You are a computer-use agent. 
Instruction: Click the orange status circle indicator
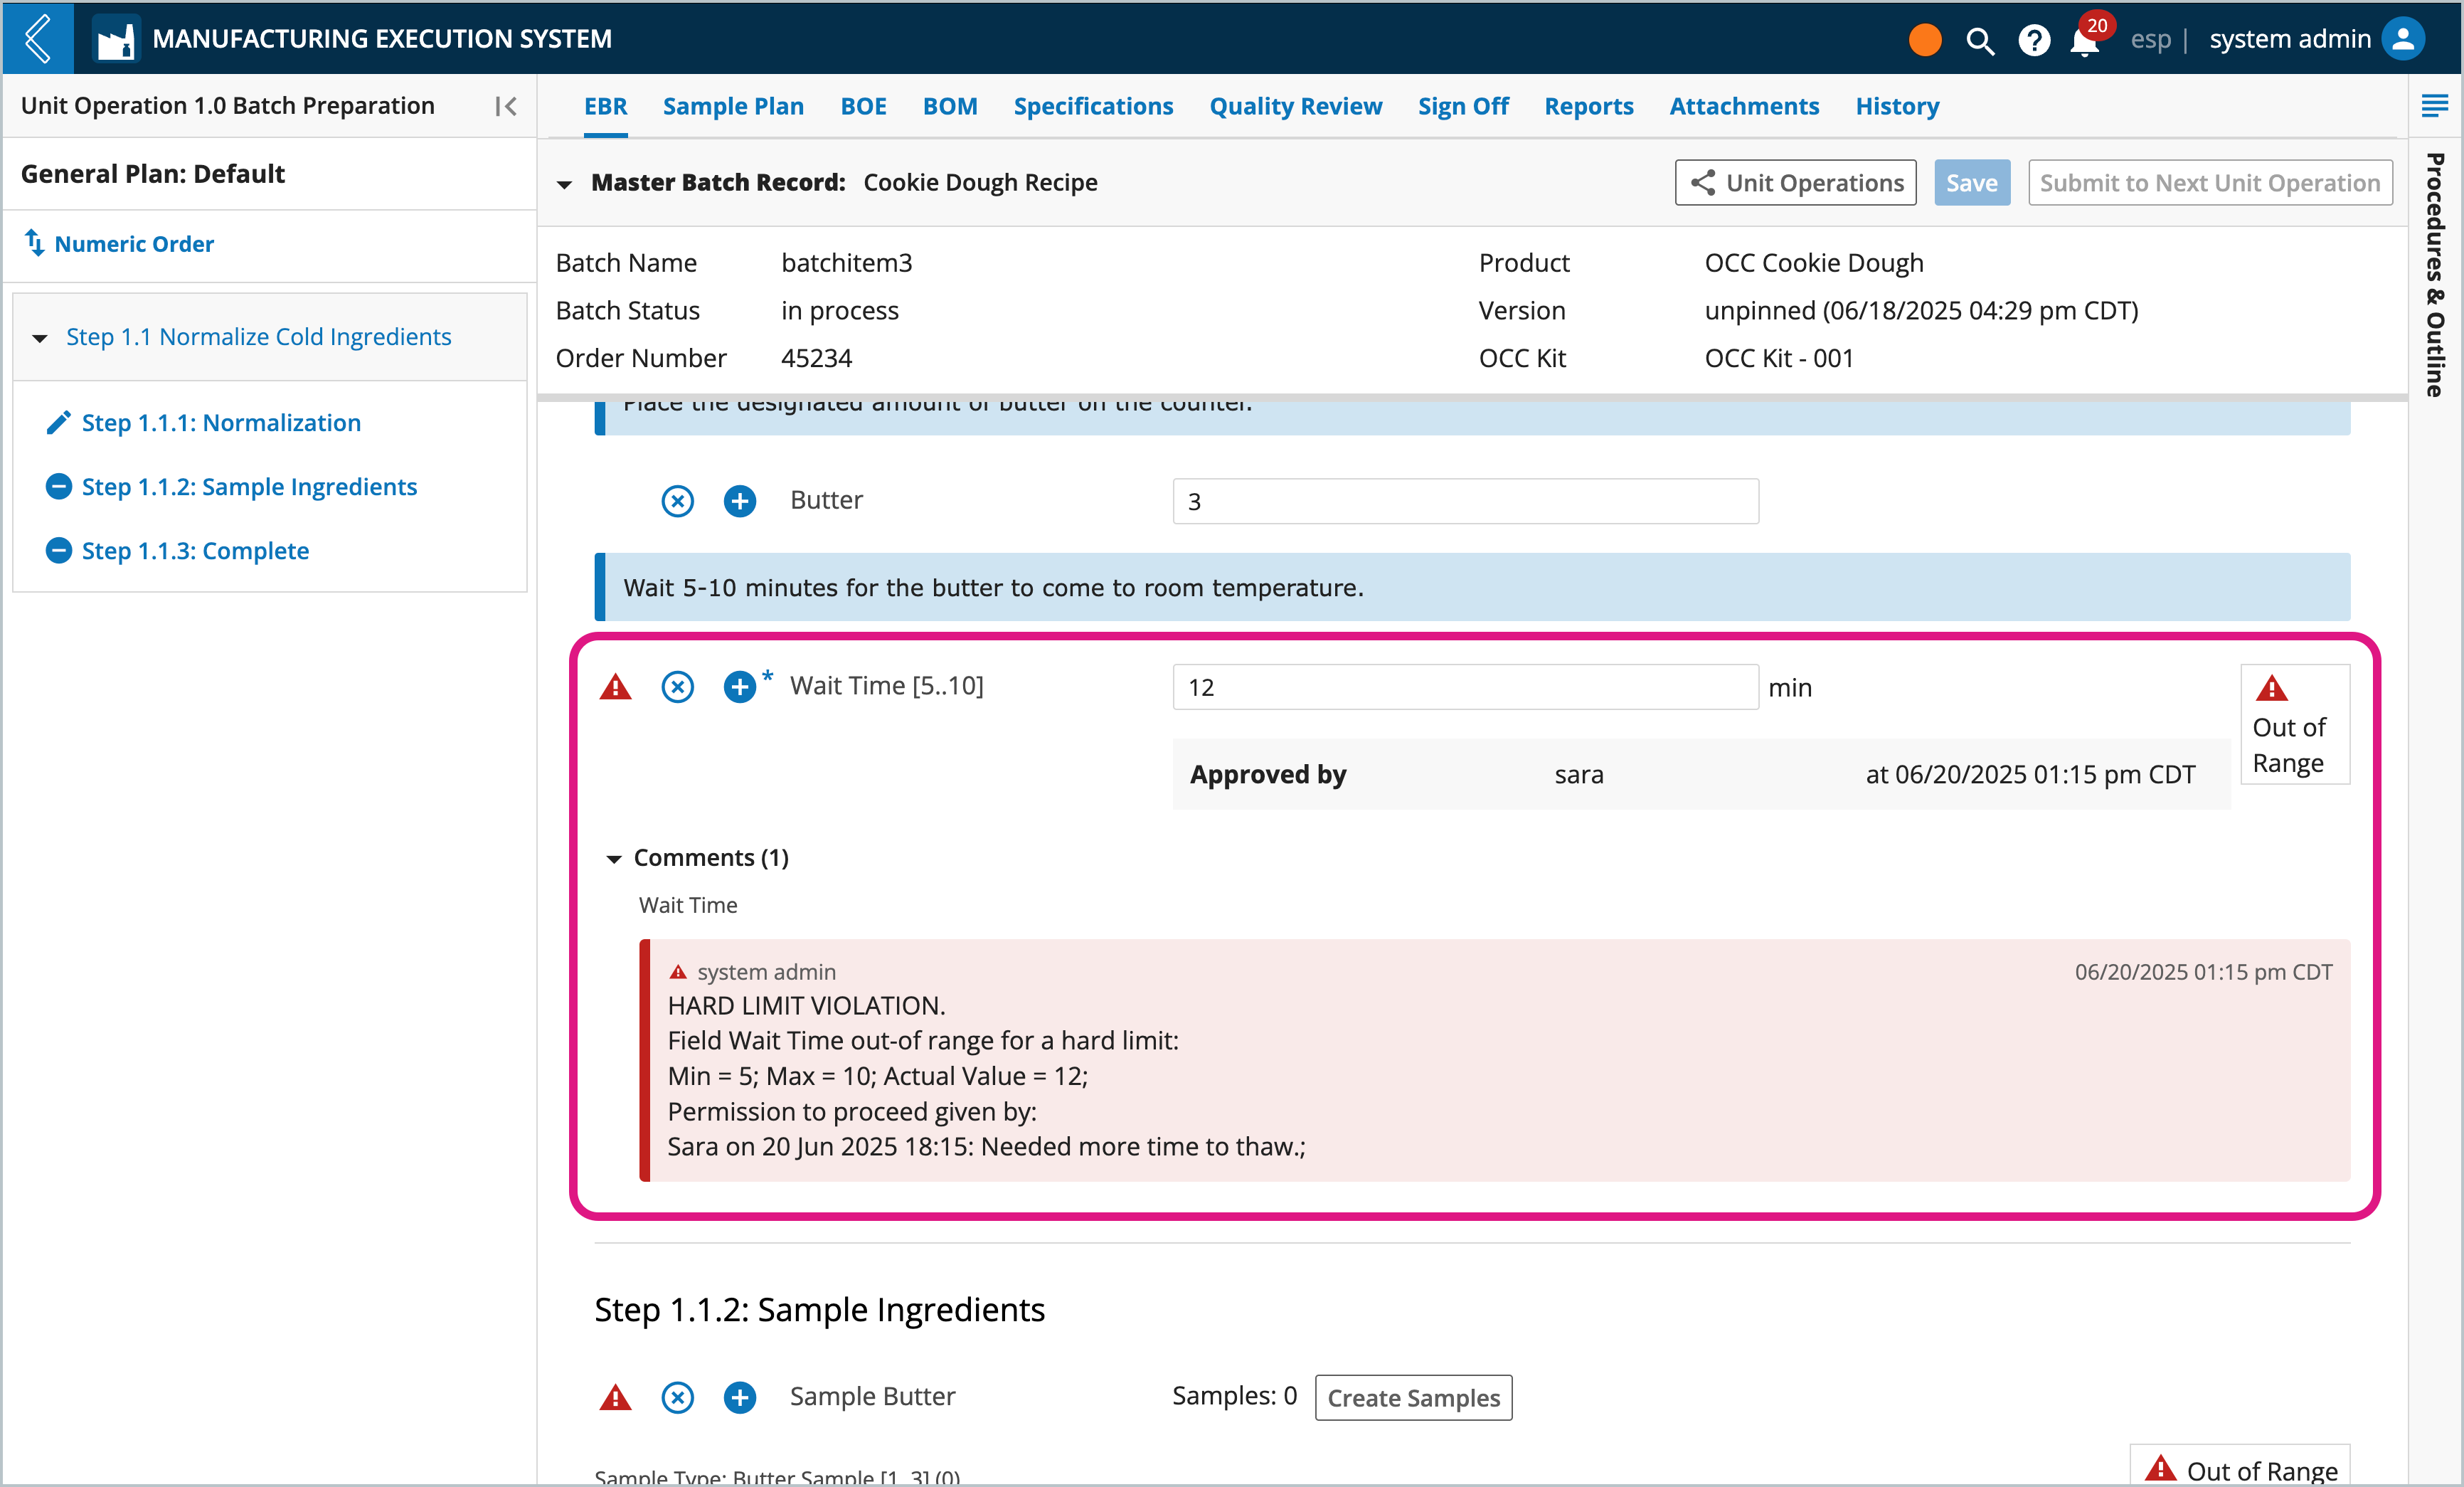pyautogui.click(x=1924, y=39)
